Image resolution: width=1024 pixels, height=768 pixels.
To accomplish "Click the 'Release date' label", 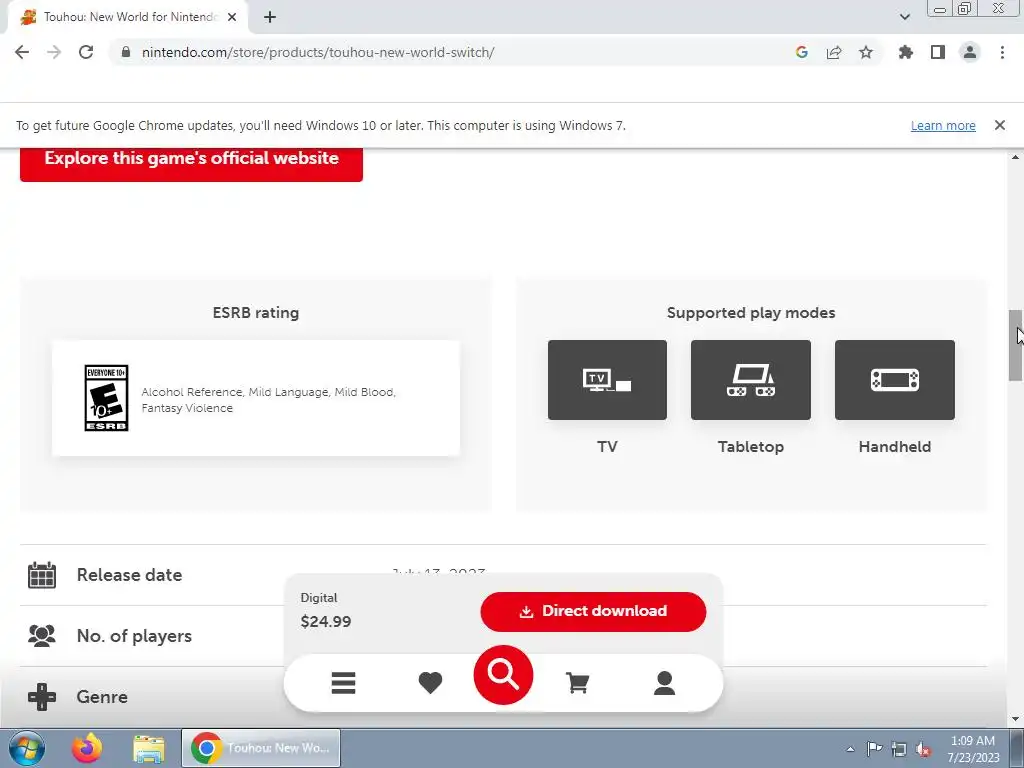I will click(x=129, y=575).
